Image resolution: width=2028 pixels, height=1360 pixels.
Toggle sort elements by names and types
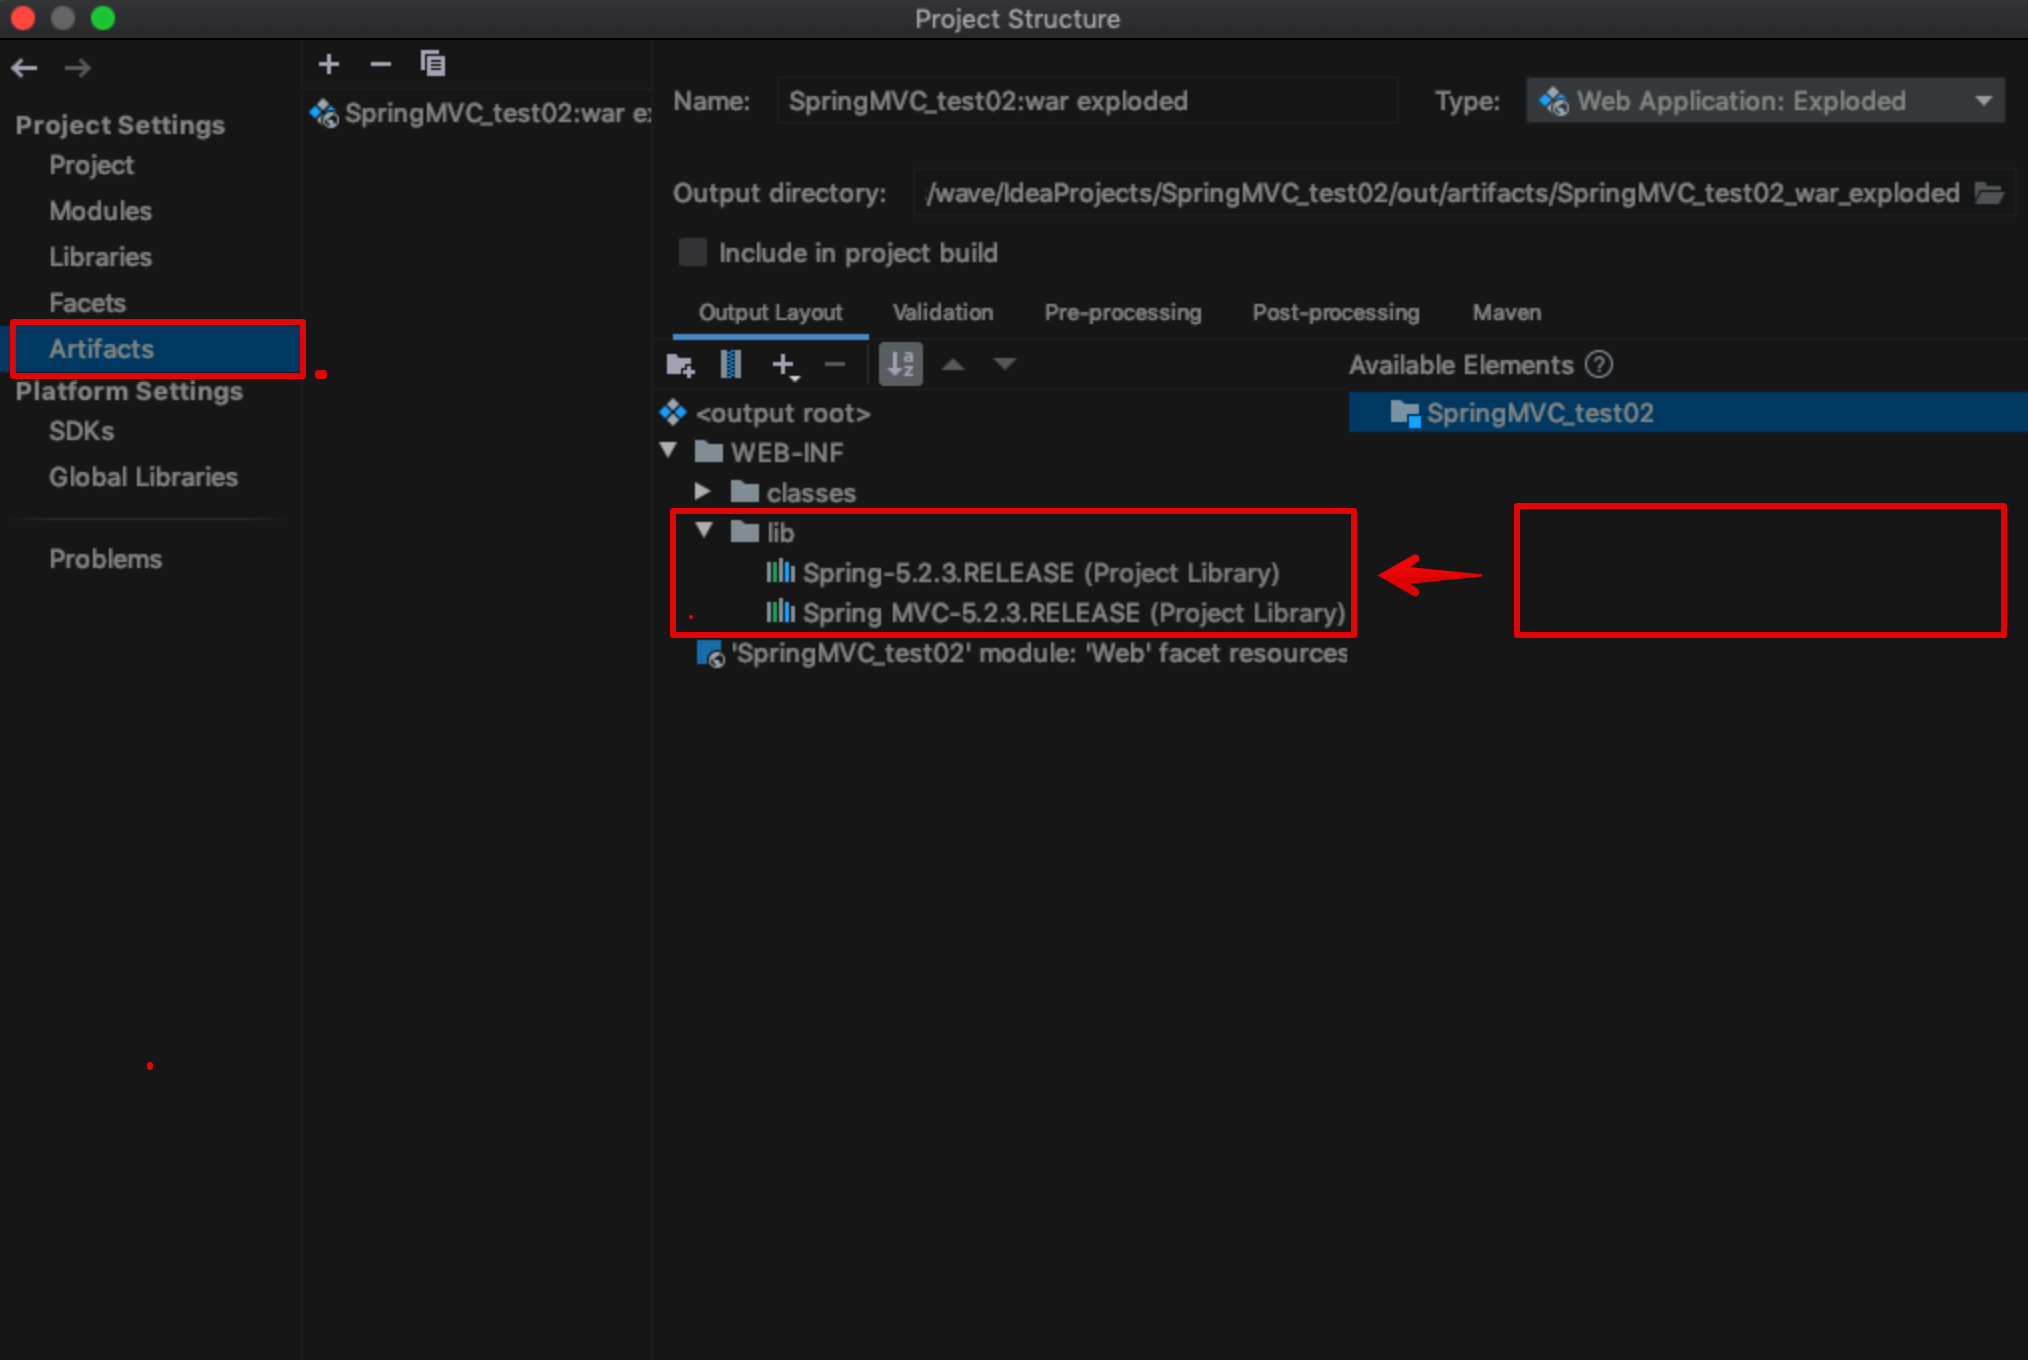point(900,365)
